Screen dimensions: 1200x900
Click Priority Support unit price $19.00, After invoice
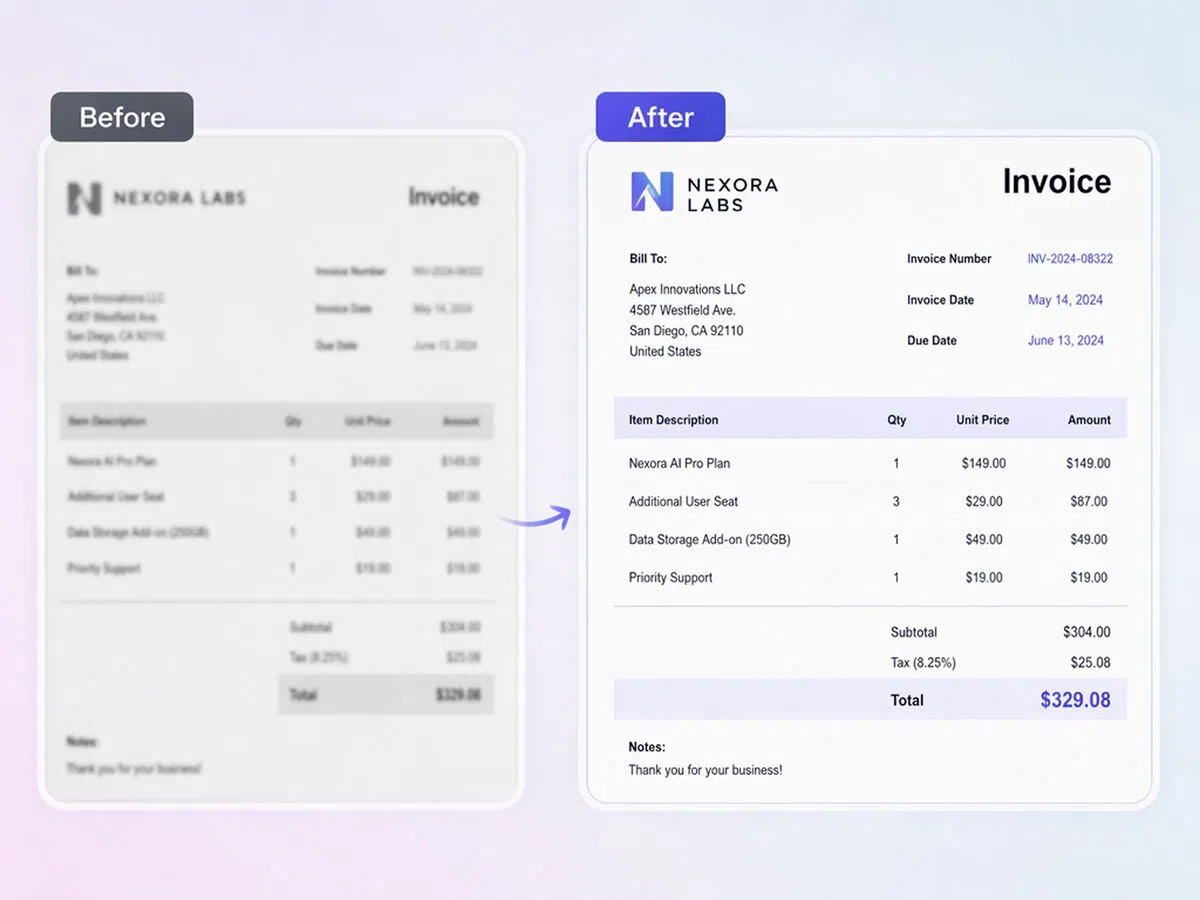(984, 578)
